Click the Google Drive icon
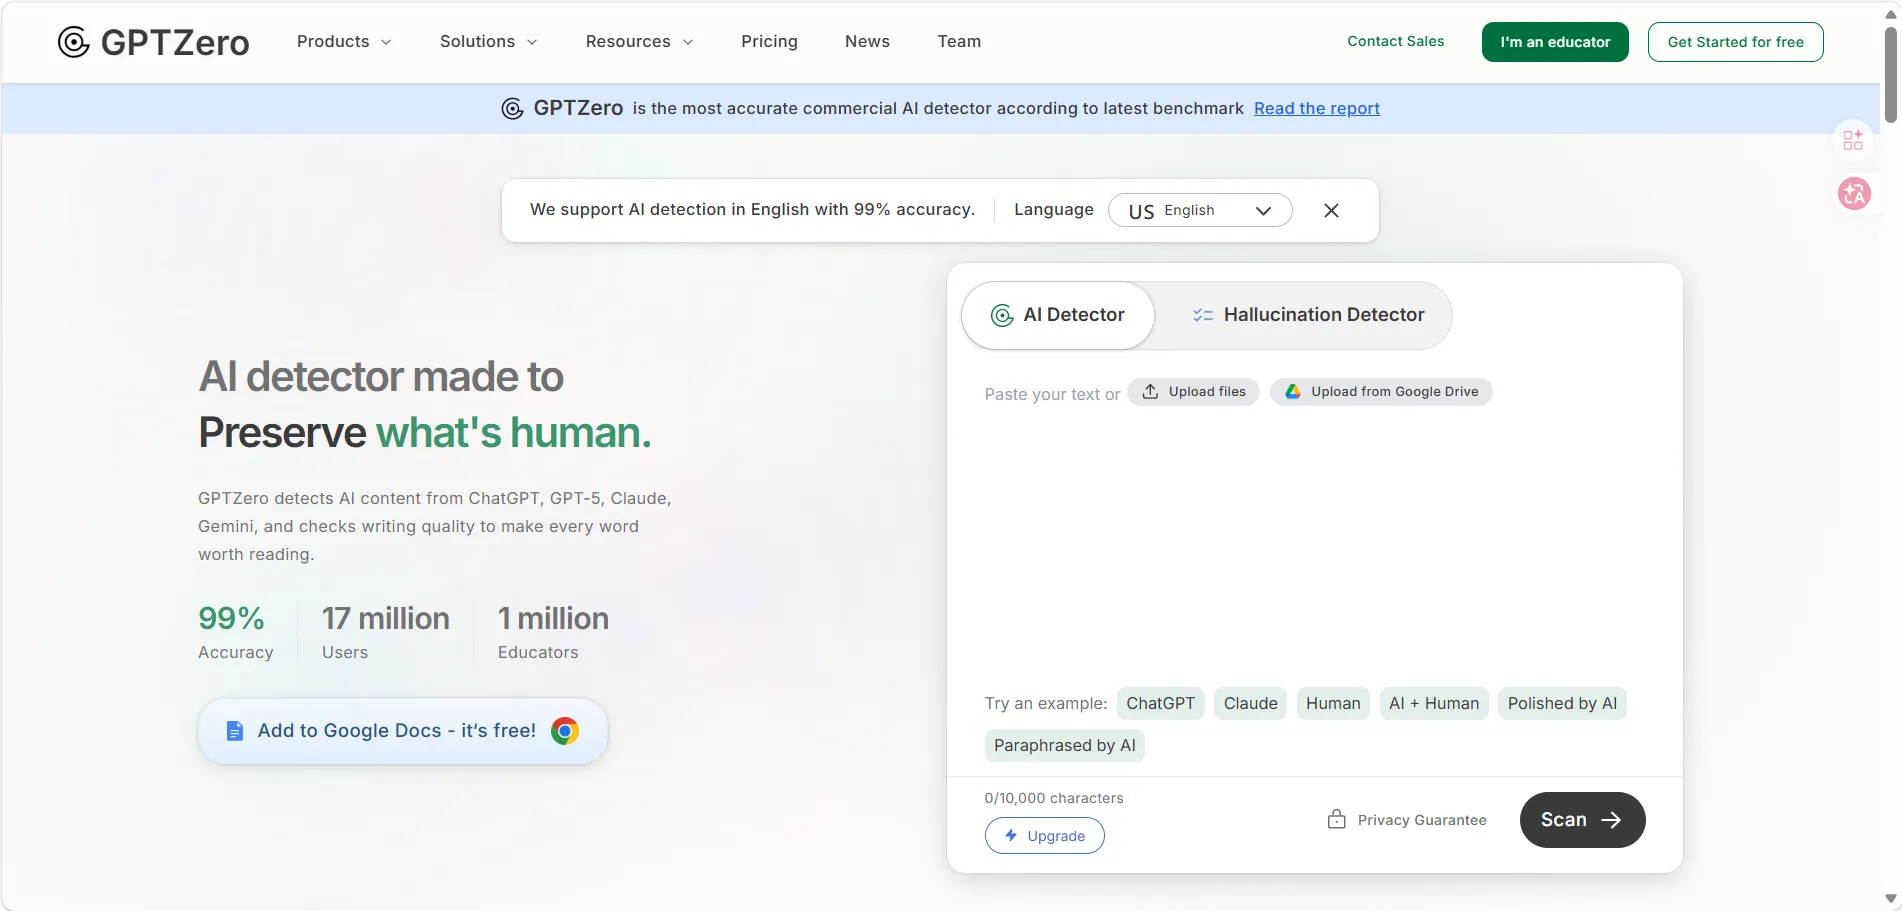Image resolution: width=1902 pixels, height=911 pixels. point(1293,391)
